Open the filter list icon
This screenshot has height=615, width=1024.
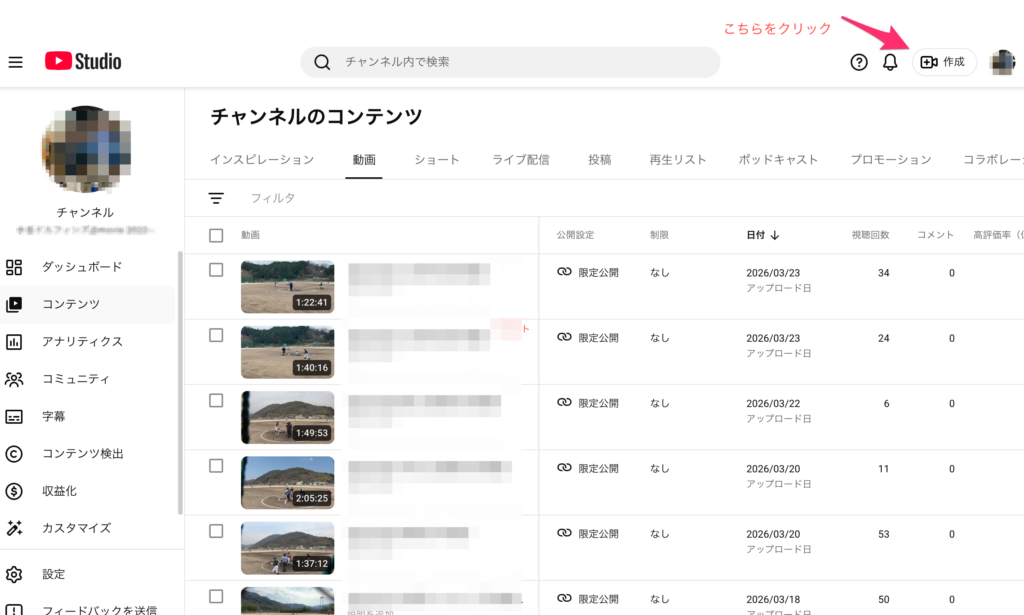(x=216, y=198)
